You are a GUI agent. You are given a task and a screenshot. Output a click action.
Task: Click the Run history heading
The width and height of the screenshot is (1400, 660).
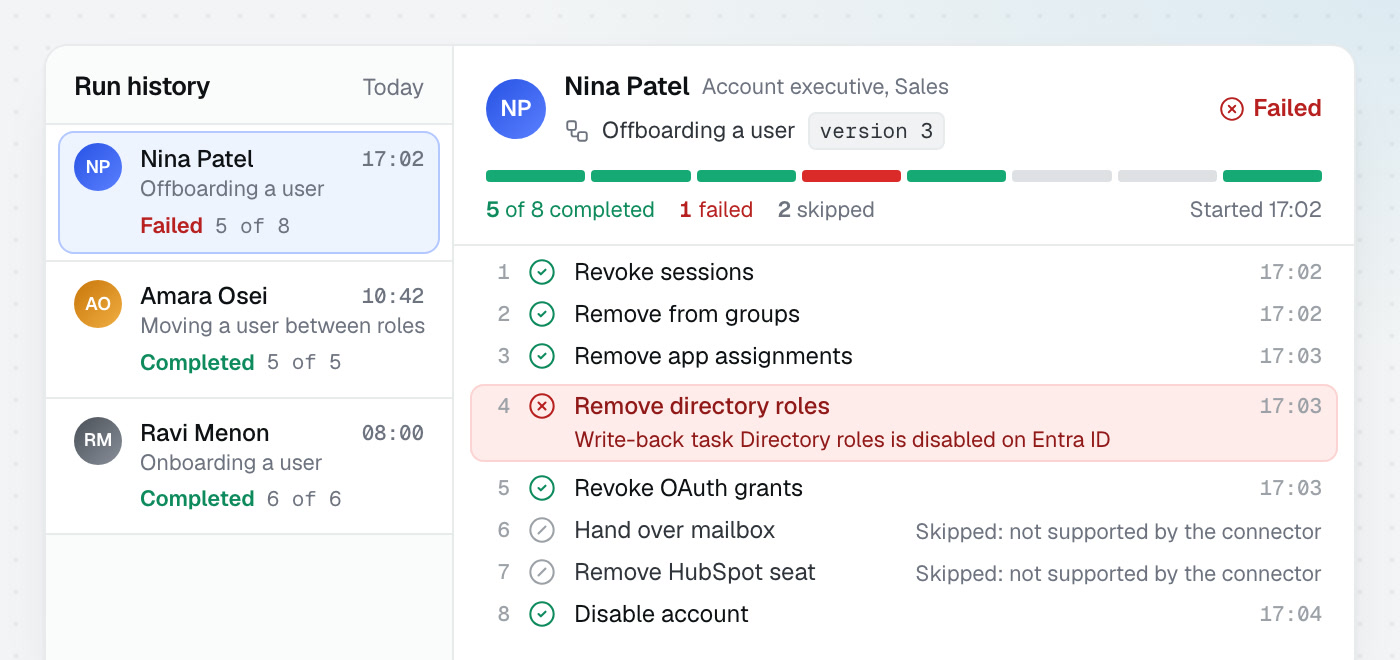coord(142,87)
